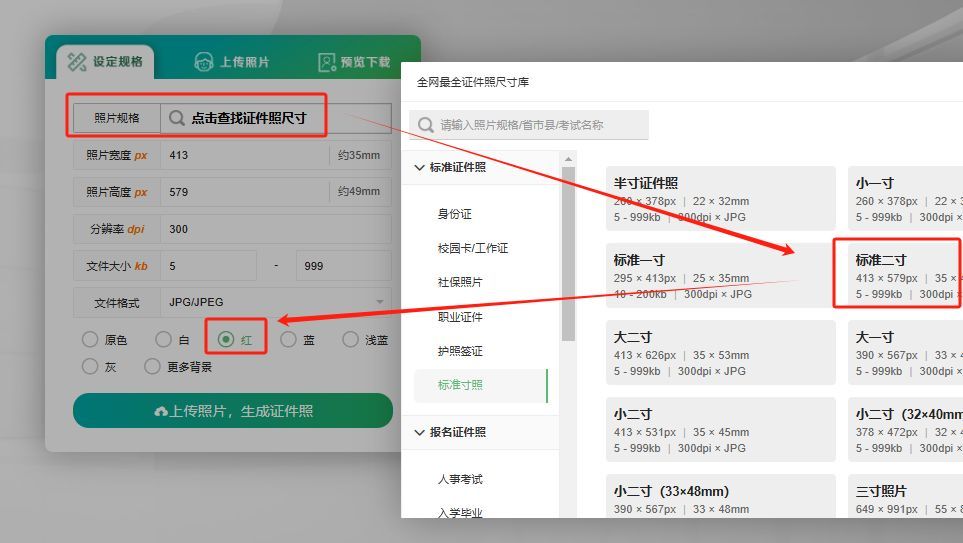The width and height of the screenshot is (963, 543).
Task: Choose 小二寸 (33×48mm) size card
Action: pos(720,496)
